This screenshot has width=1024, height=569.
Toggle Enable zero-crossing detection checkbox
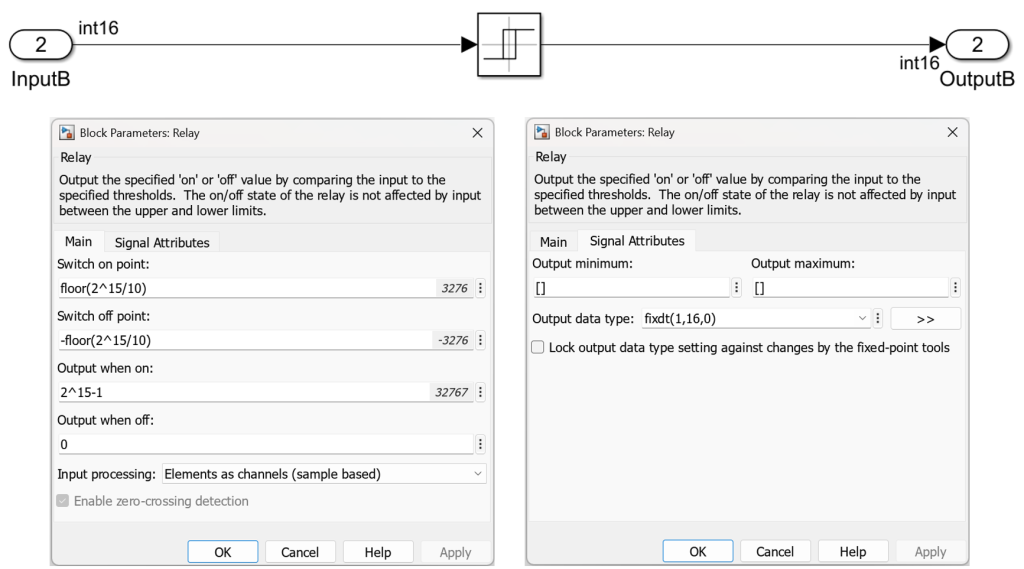tap(63, 501)
